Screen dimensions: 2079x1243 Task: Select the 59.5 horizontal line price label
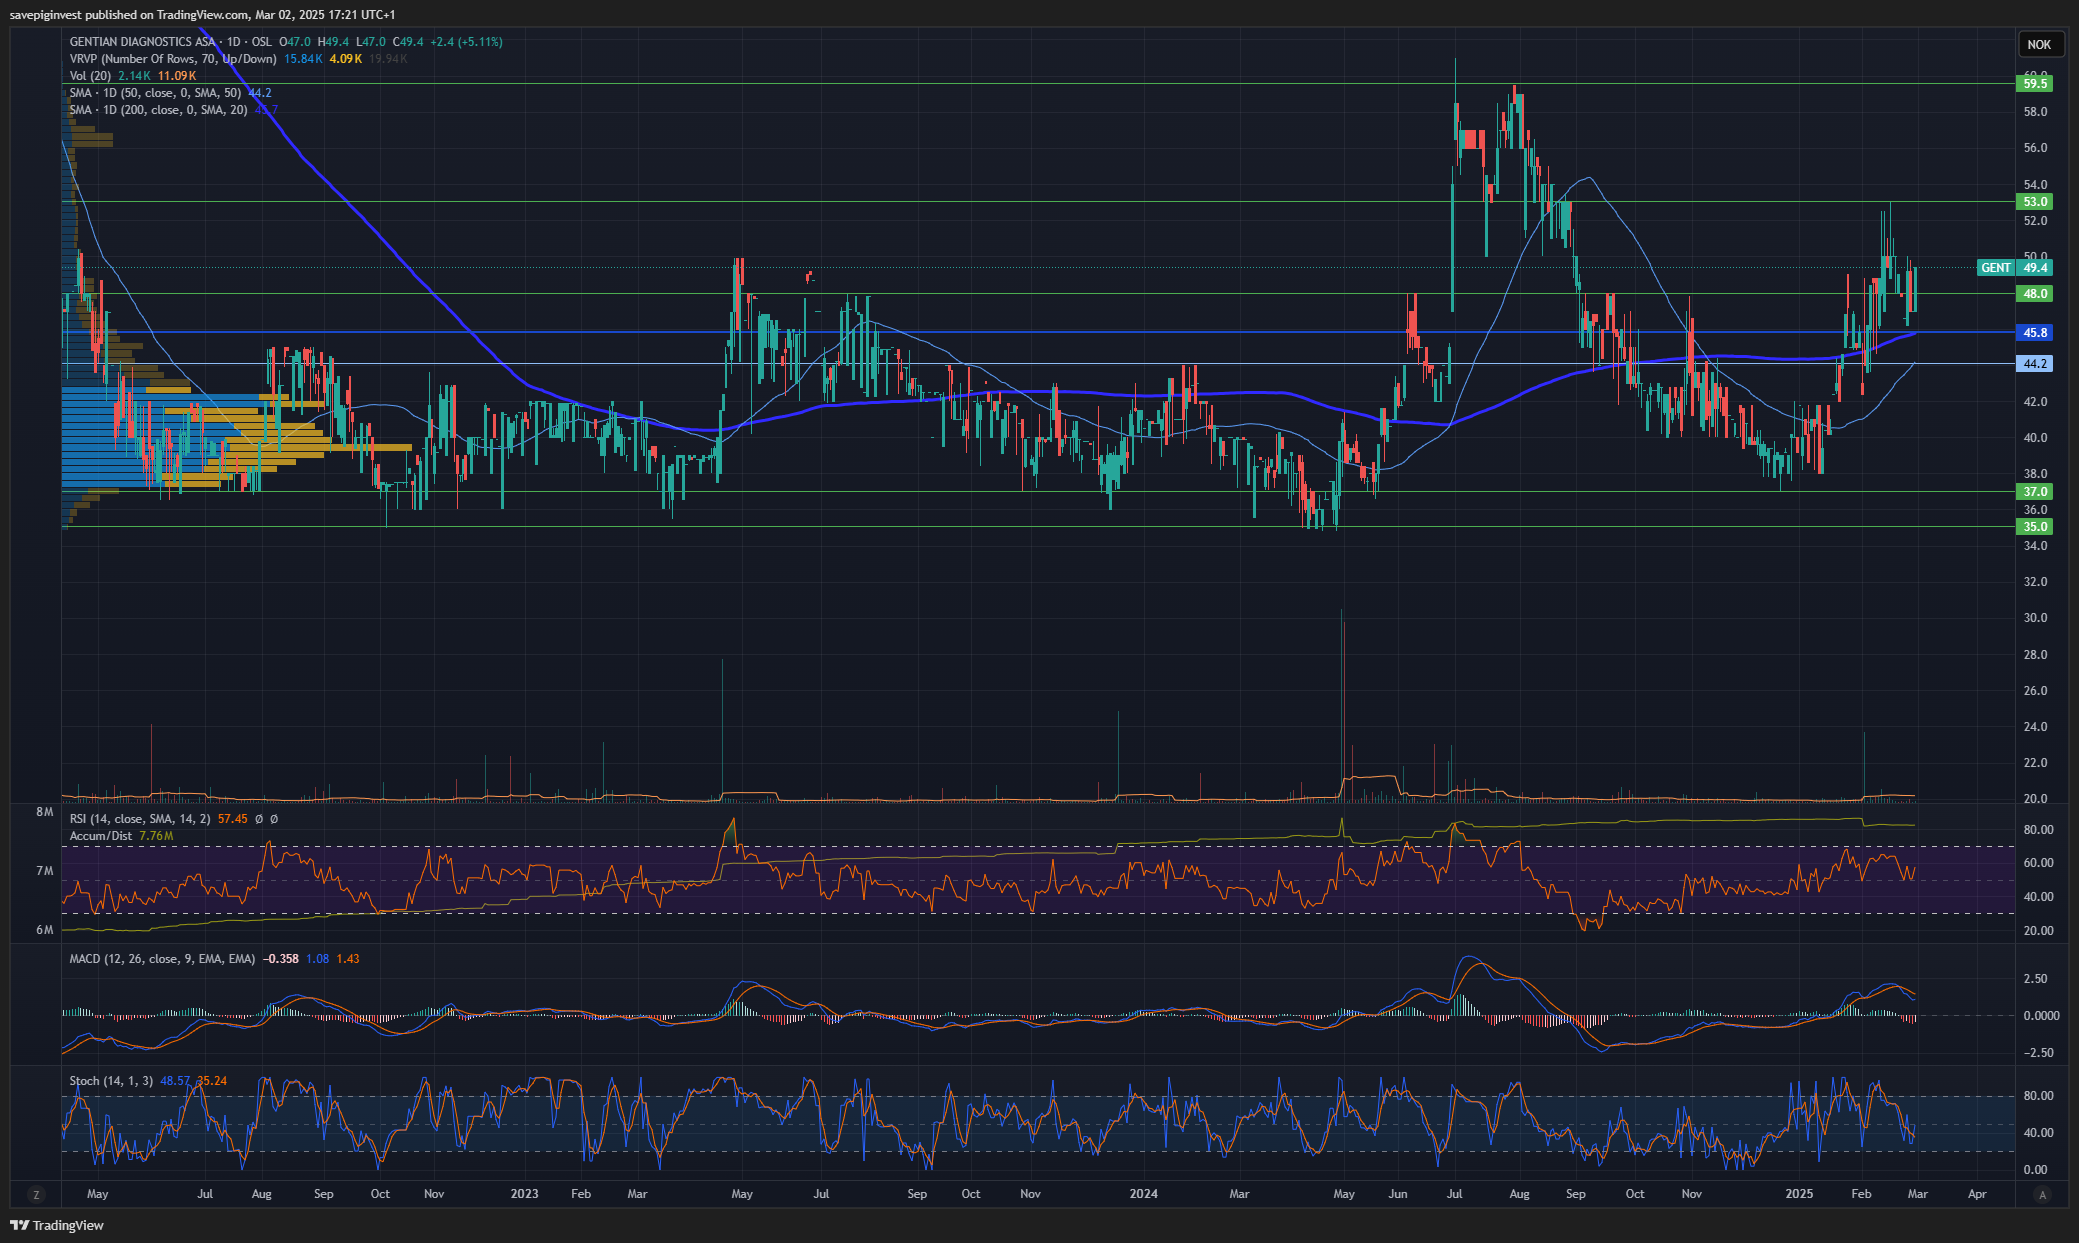click(2035, 84)
